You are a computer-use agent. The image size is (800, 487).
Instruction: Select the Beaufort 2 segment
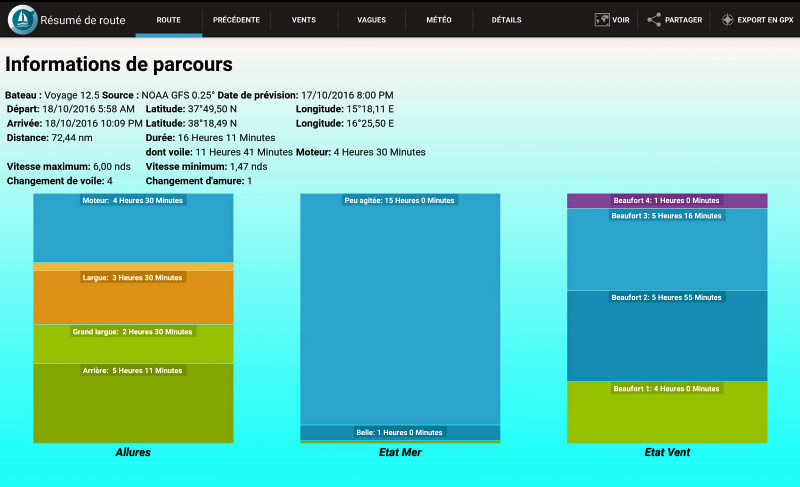click(667, 336)
